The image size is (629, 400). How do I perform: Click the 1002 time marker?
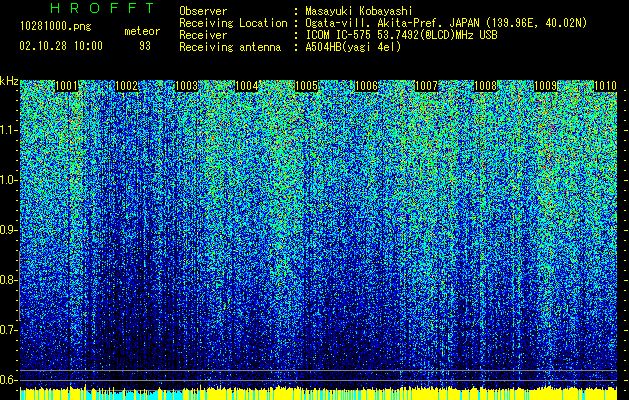pos(126,86)
